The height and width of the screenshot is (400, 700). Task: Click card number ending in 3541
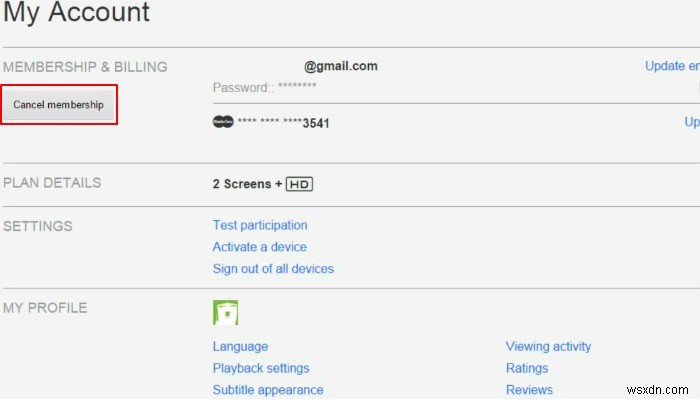[x=283, y=123]
